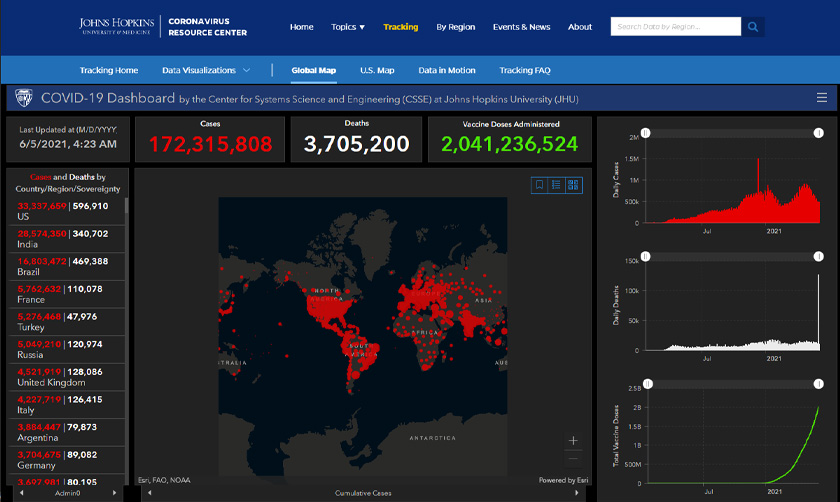Open the basemap gallery grid icon
This screenshot has height=502, width=840.
click(573, 185)
